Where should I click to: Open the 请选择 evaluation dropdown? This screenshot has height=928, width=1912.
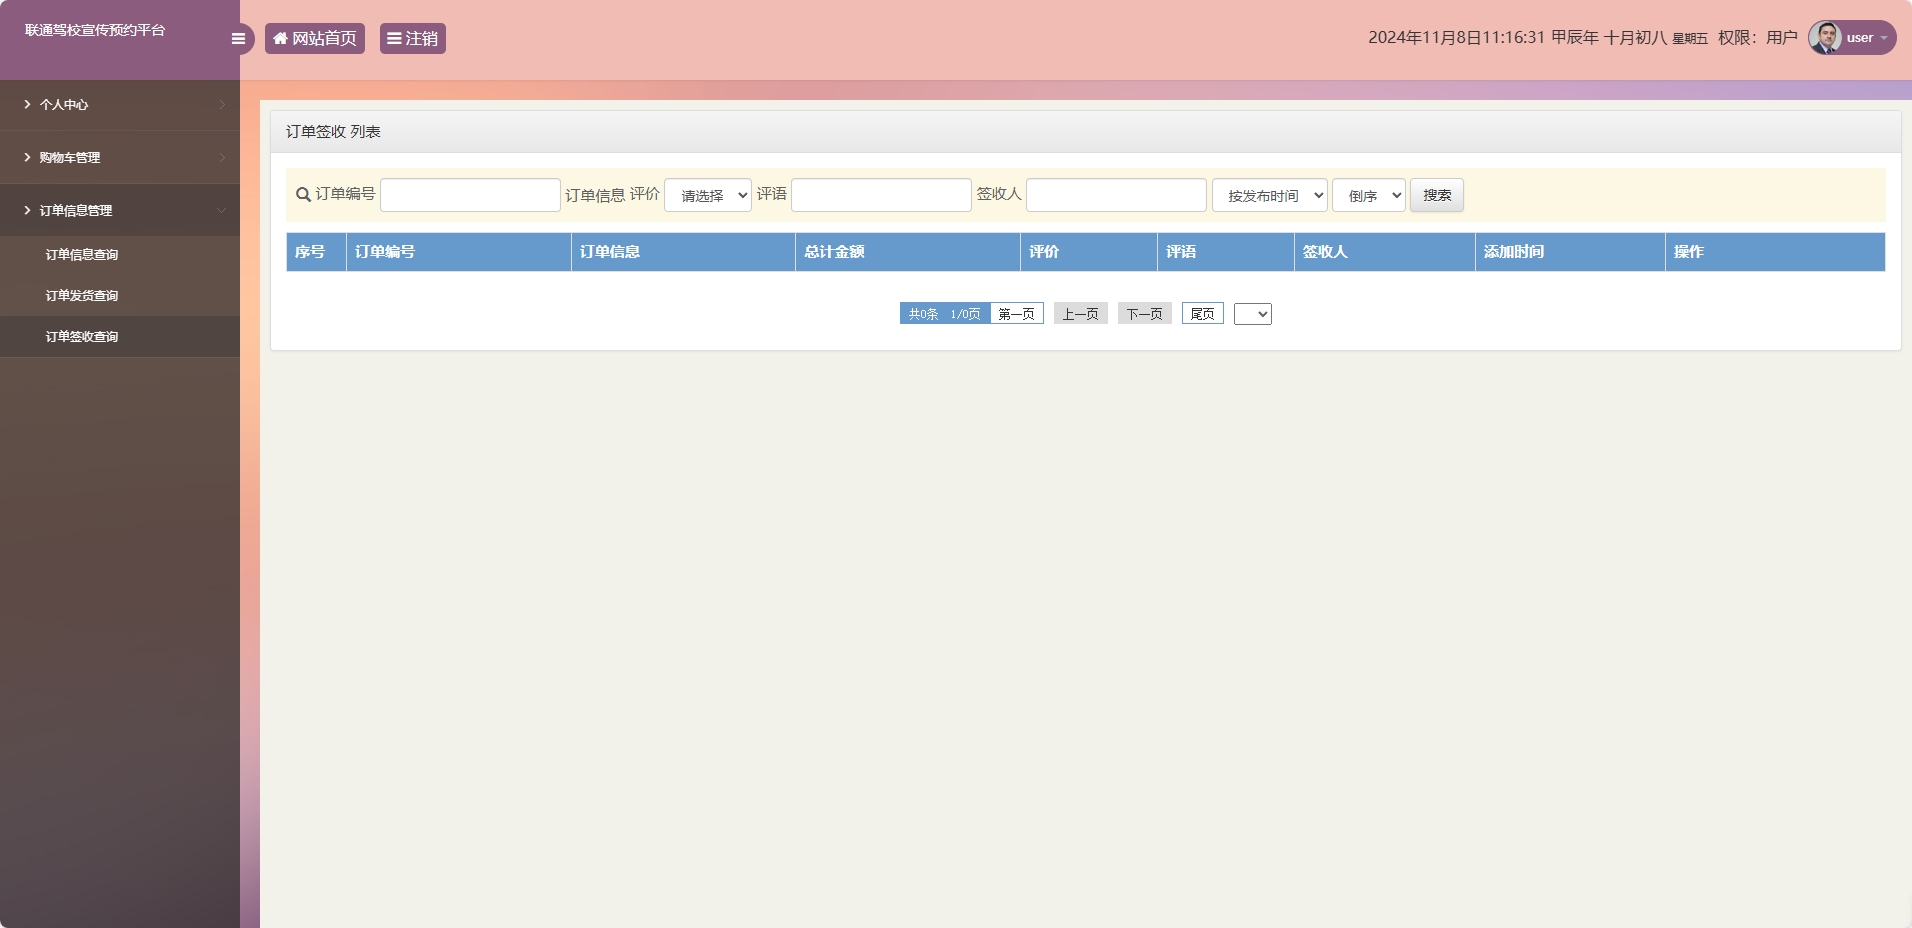(x=707, y=195)
